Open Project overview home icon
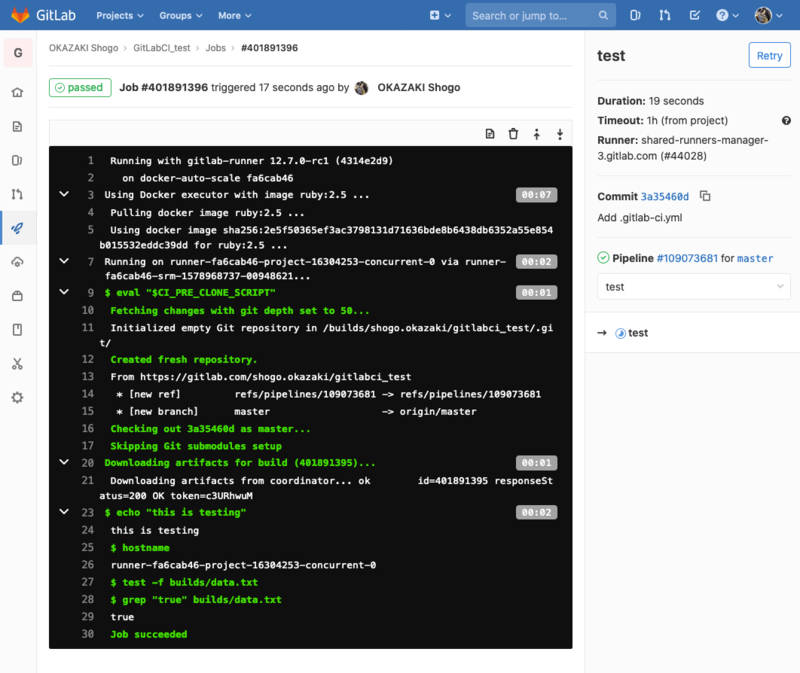Screen dimensions: 800x673 [x=17, y=92]
